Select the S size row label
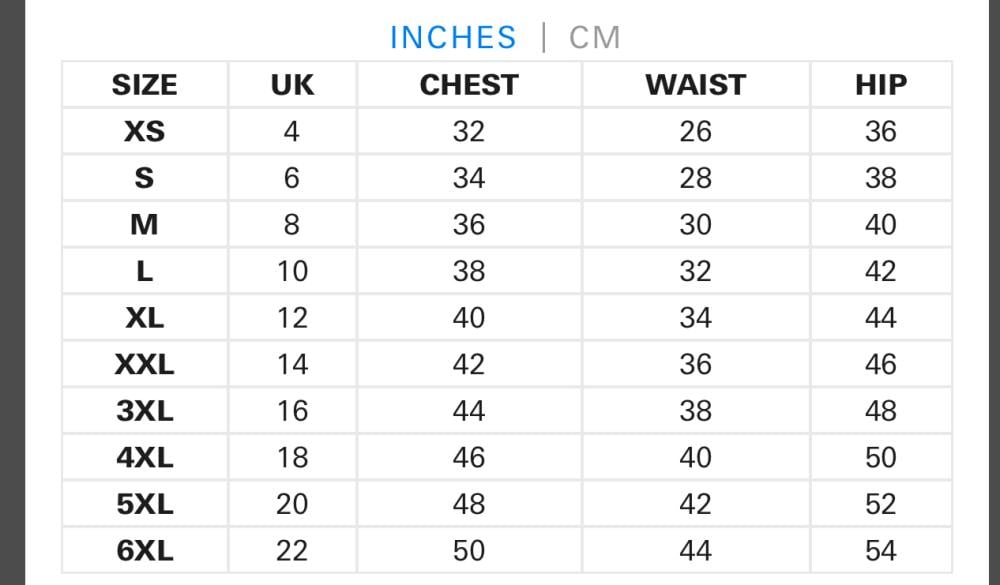Image resolution: width=1000 pixels, height=585 pixels. click(145, 178)
